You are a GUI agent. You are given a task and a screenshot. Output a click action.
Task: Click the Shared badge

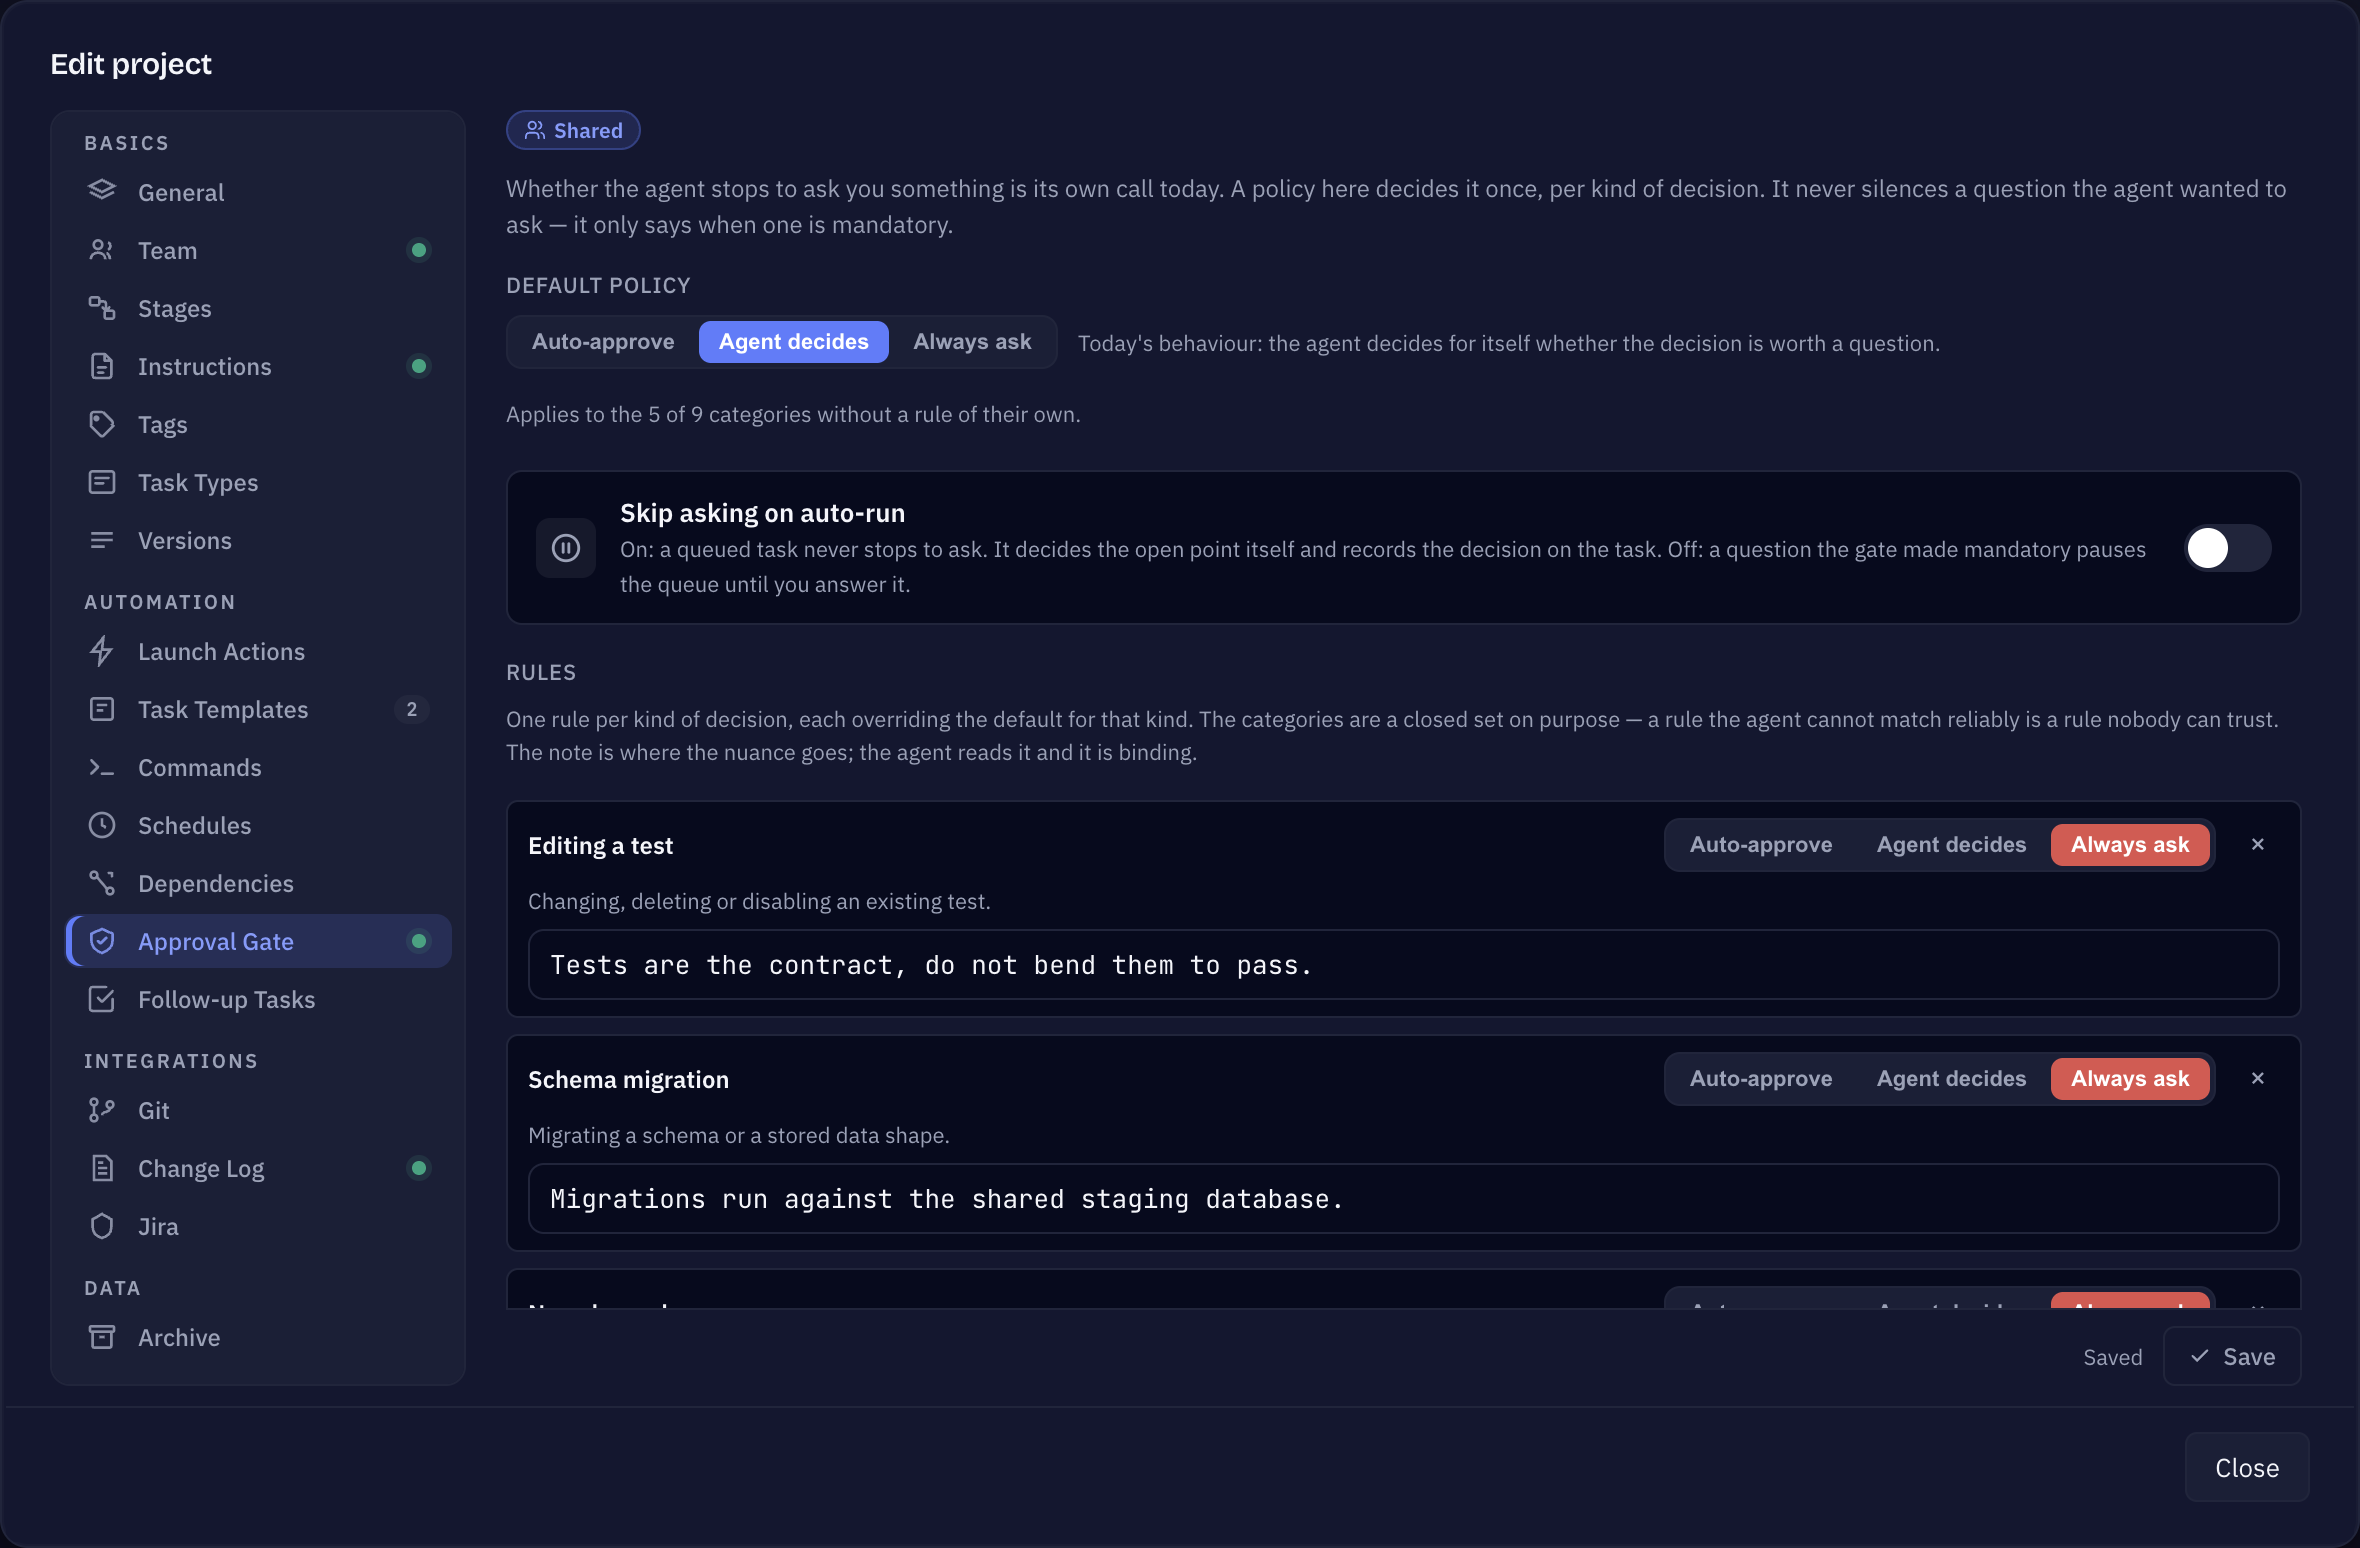(573, 130)
